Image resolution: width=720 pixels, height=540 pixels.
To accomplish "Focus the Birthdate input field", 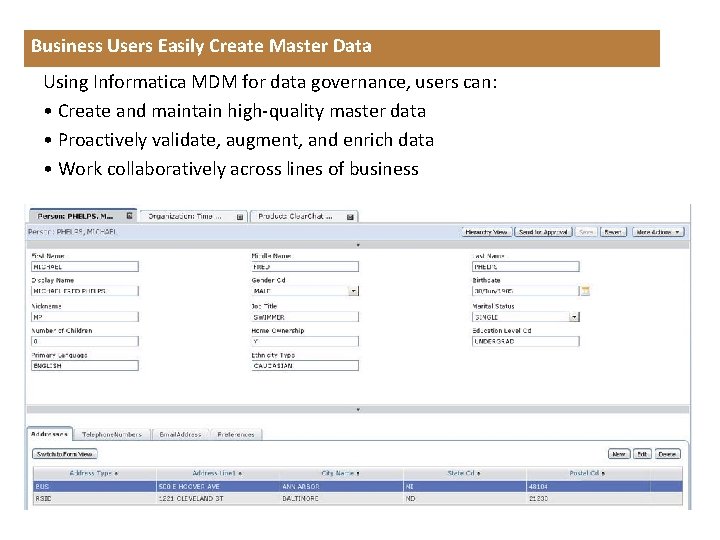I will pyautogui.click(x=526, y=291).
